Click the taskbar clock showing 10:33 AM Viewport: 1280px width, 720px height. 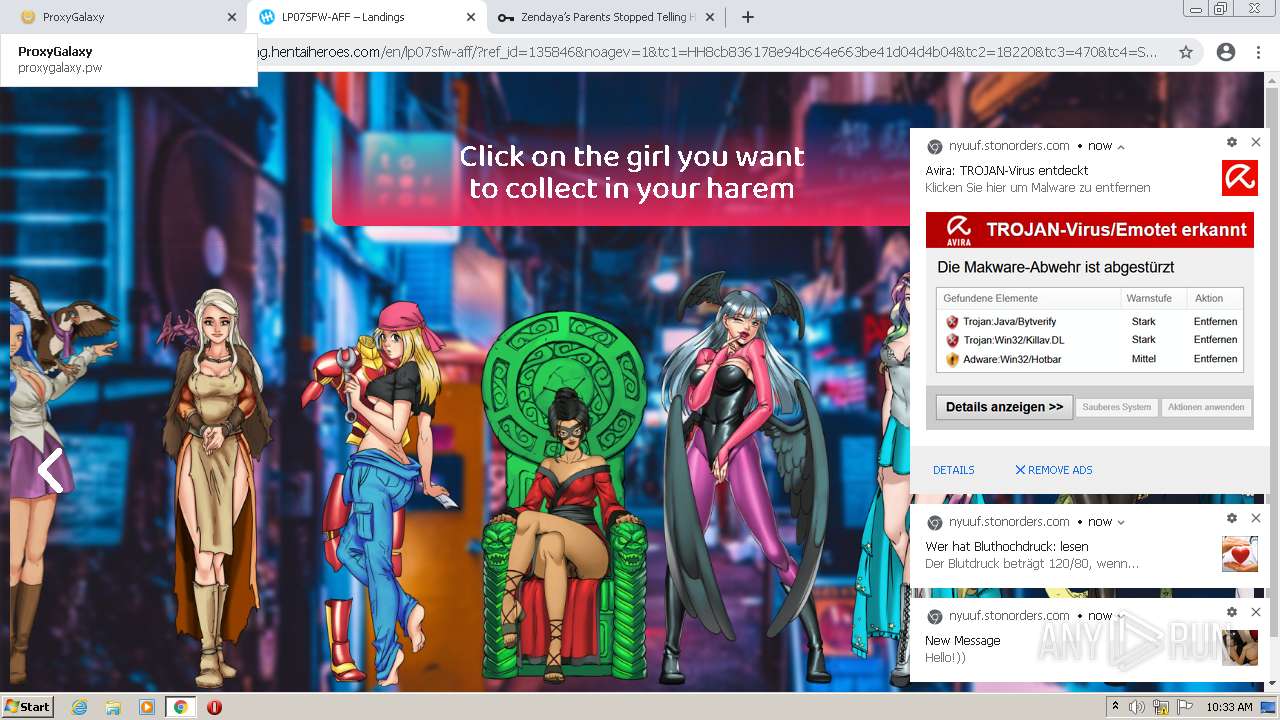pos(1229,707)
